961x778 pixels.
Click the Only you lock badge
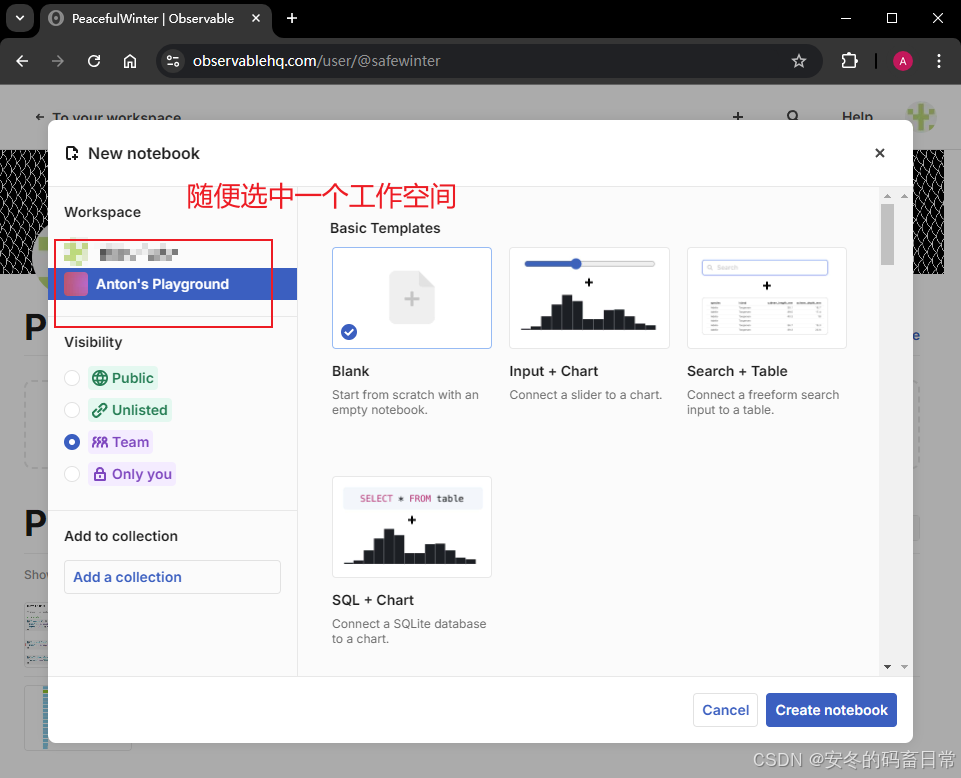click(132, 474)
